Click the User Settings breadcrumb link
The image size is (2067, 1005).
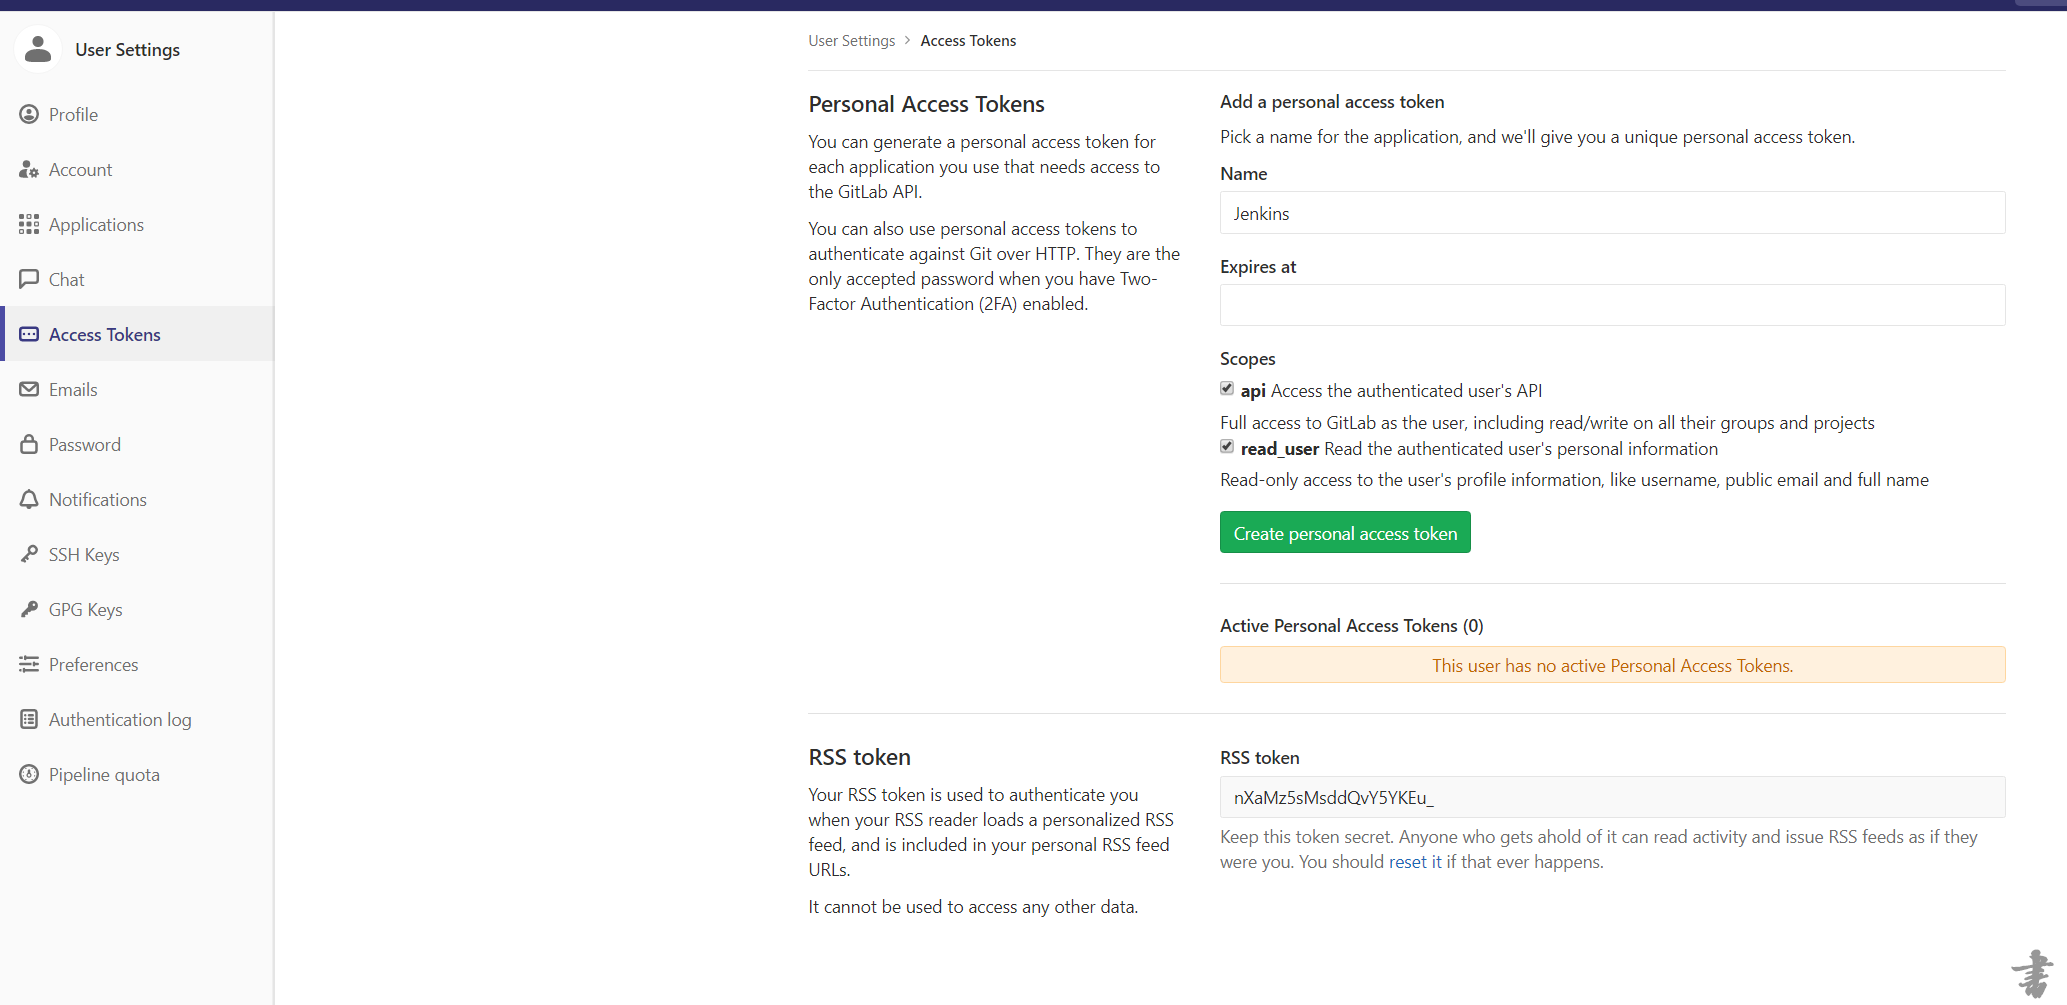tap(851, 41)
